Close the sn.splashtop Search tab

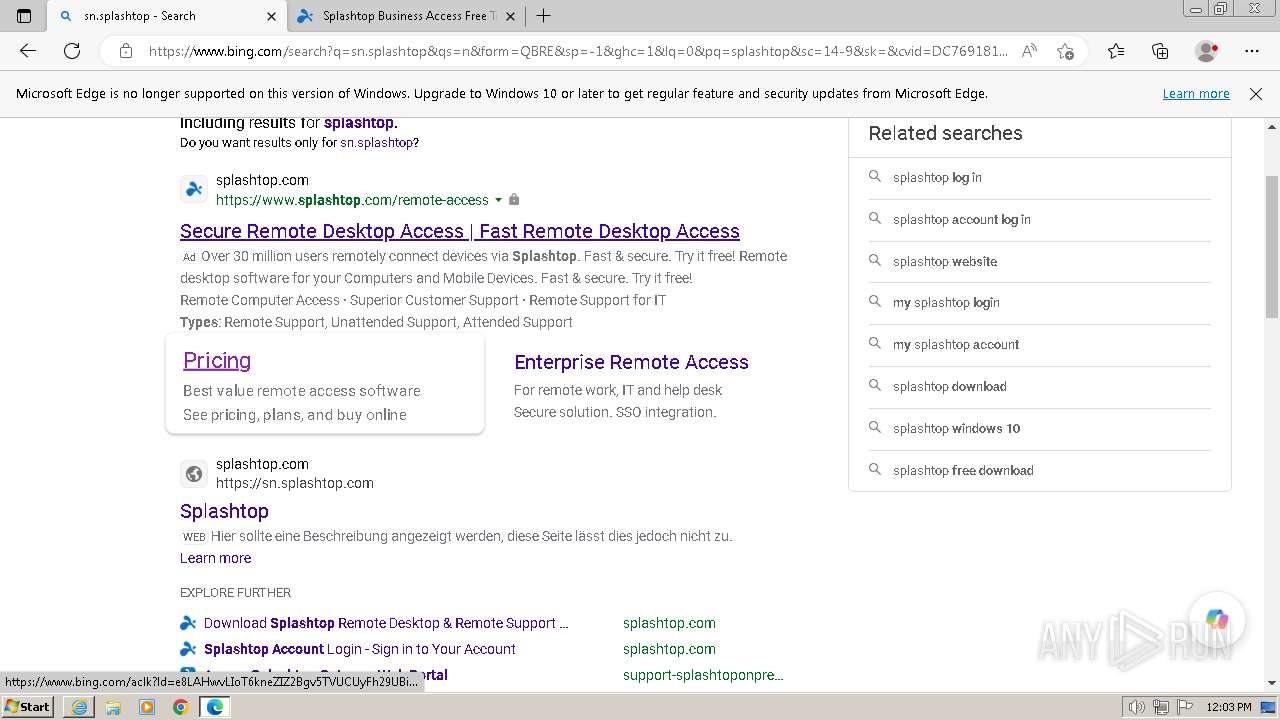click(271, 16)
